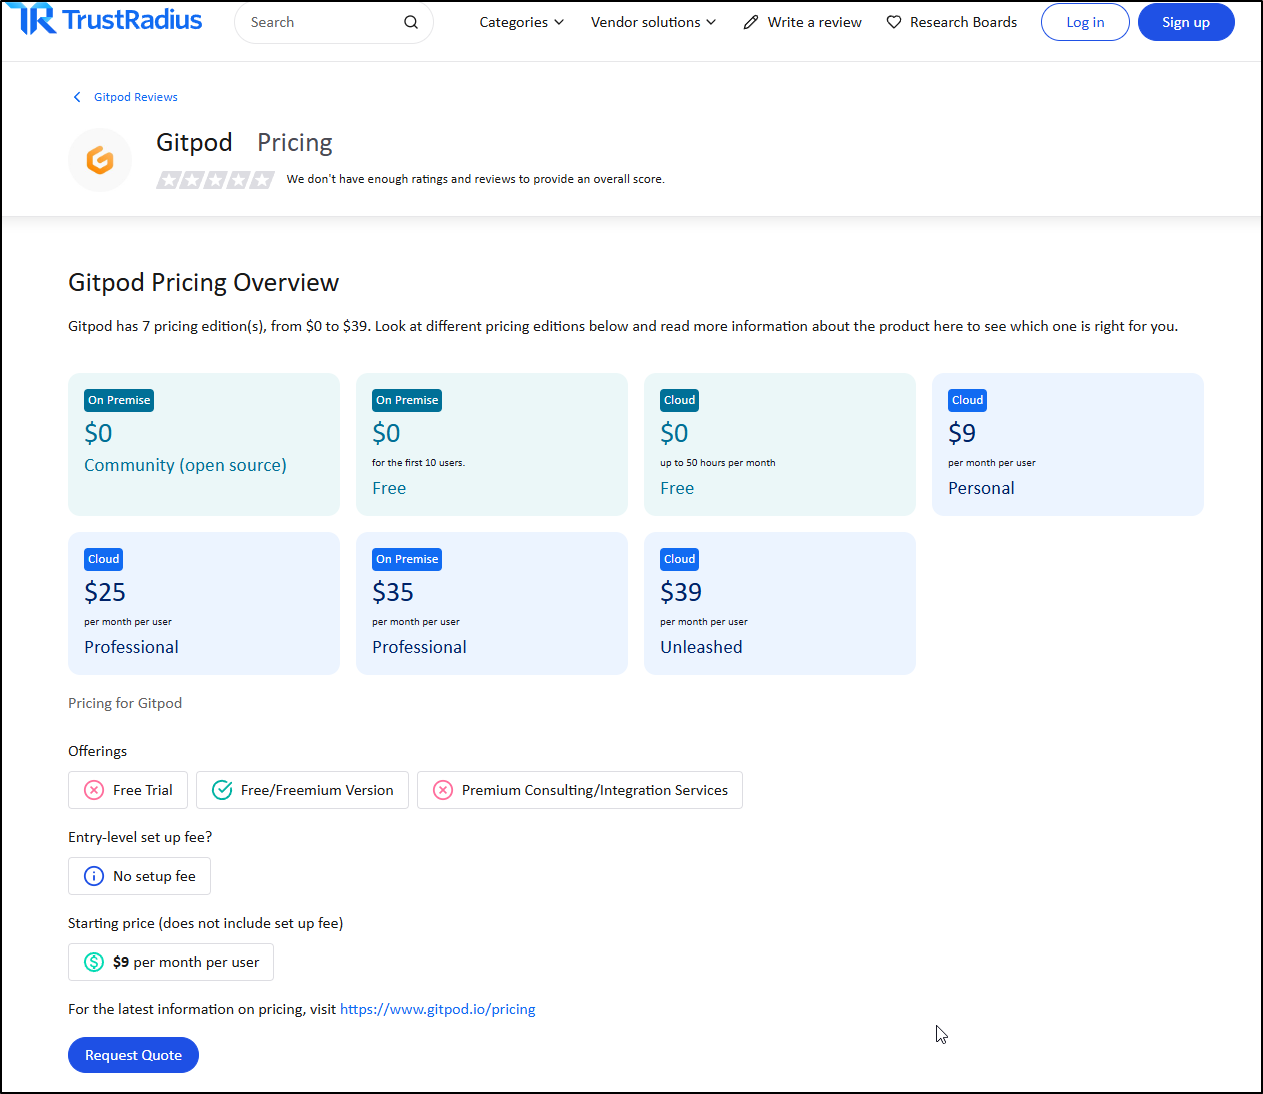
Task: Click the heart icon beside Research Boards
Action: (x=894, y=22)
